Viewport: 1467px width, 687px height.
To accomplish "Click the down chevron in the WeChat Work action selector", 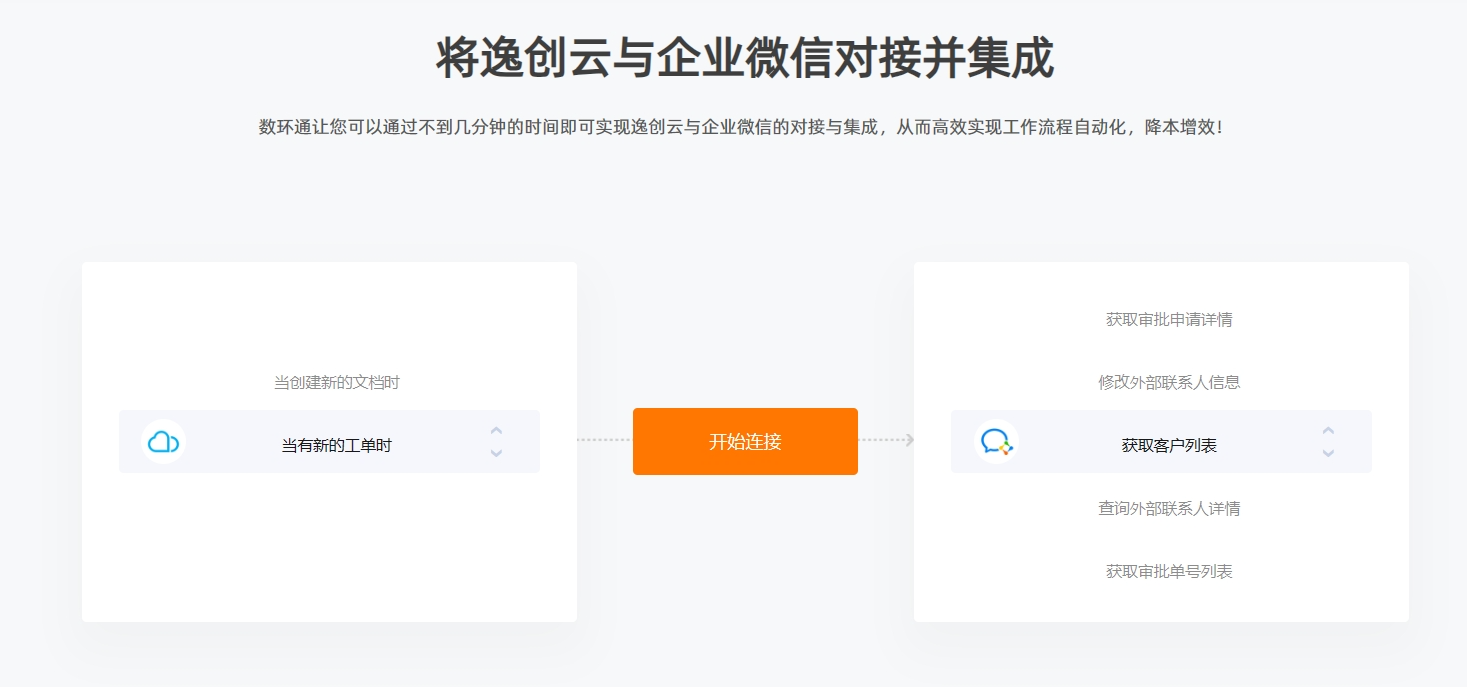I will 1328,453.
